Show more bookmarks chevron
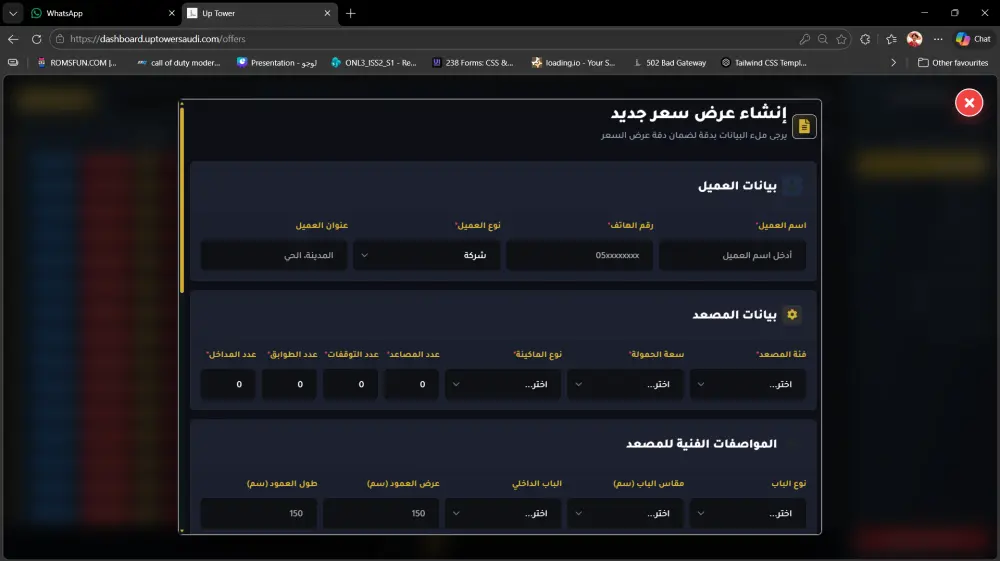 pos(893,62)
